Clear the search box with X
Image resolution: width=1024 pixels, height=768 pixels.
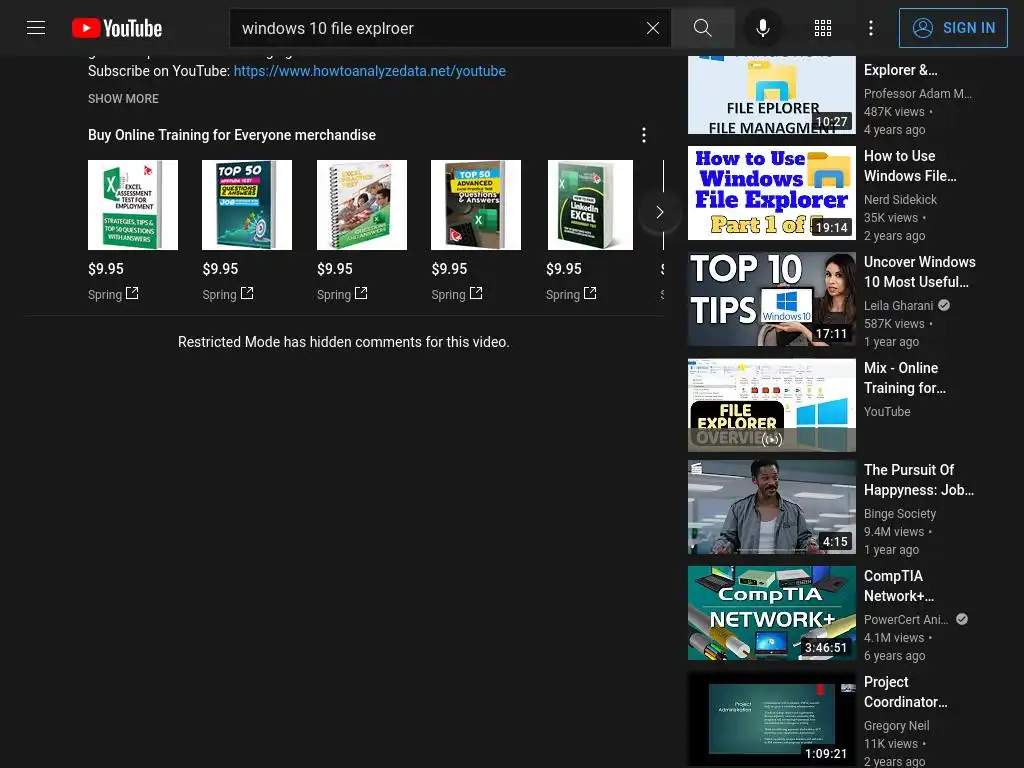pyautogui.click(x=652, y=28)
